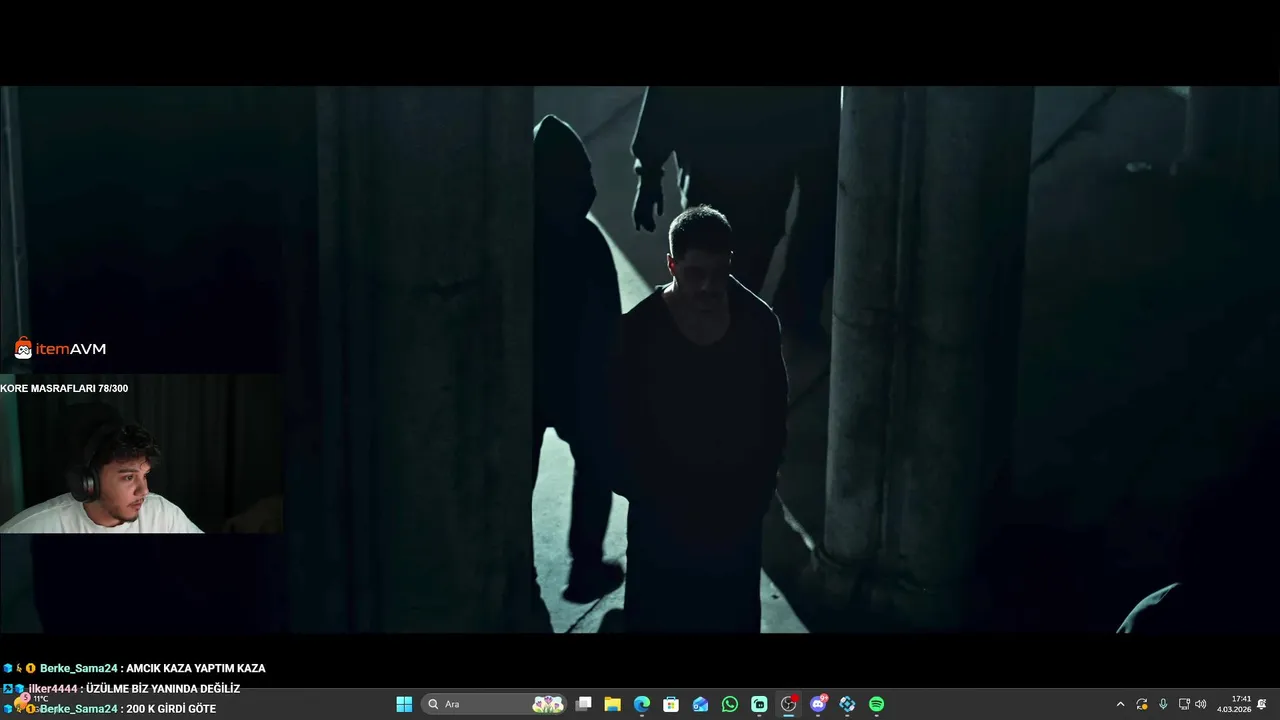This screenshot has width=1280, height=720.
Task: Open the volume control tray icon
Action: coord(1200,704)
